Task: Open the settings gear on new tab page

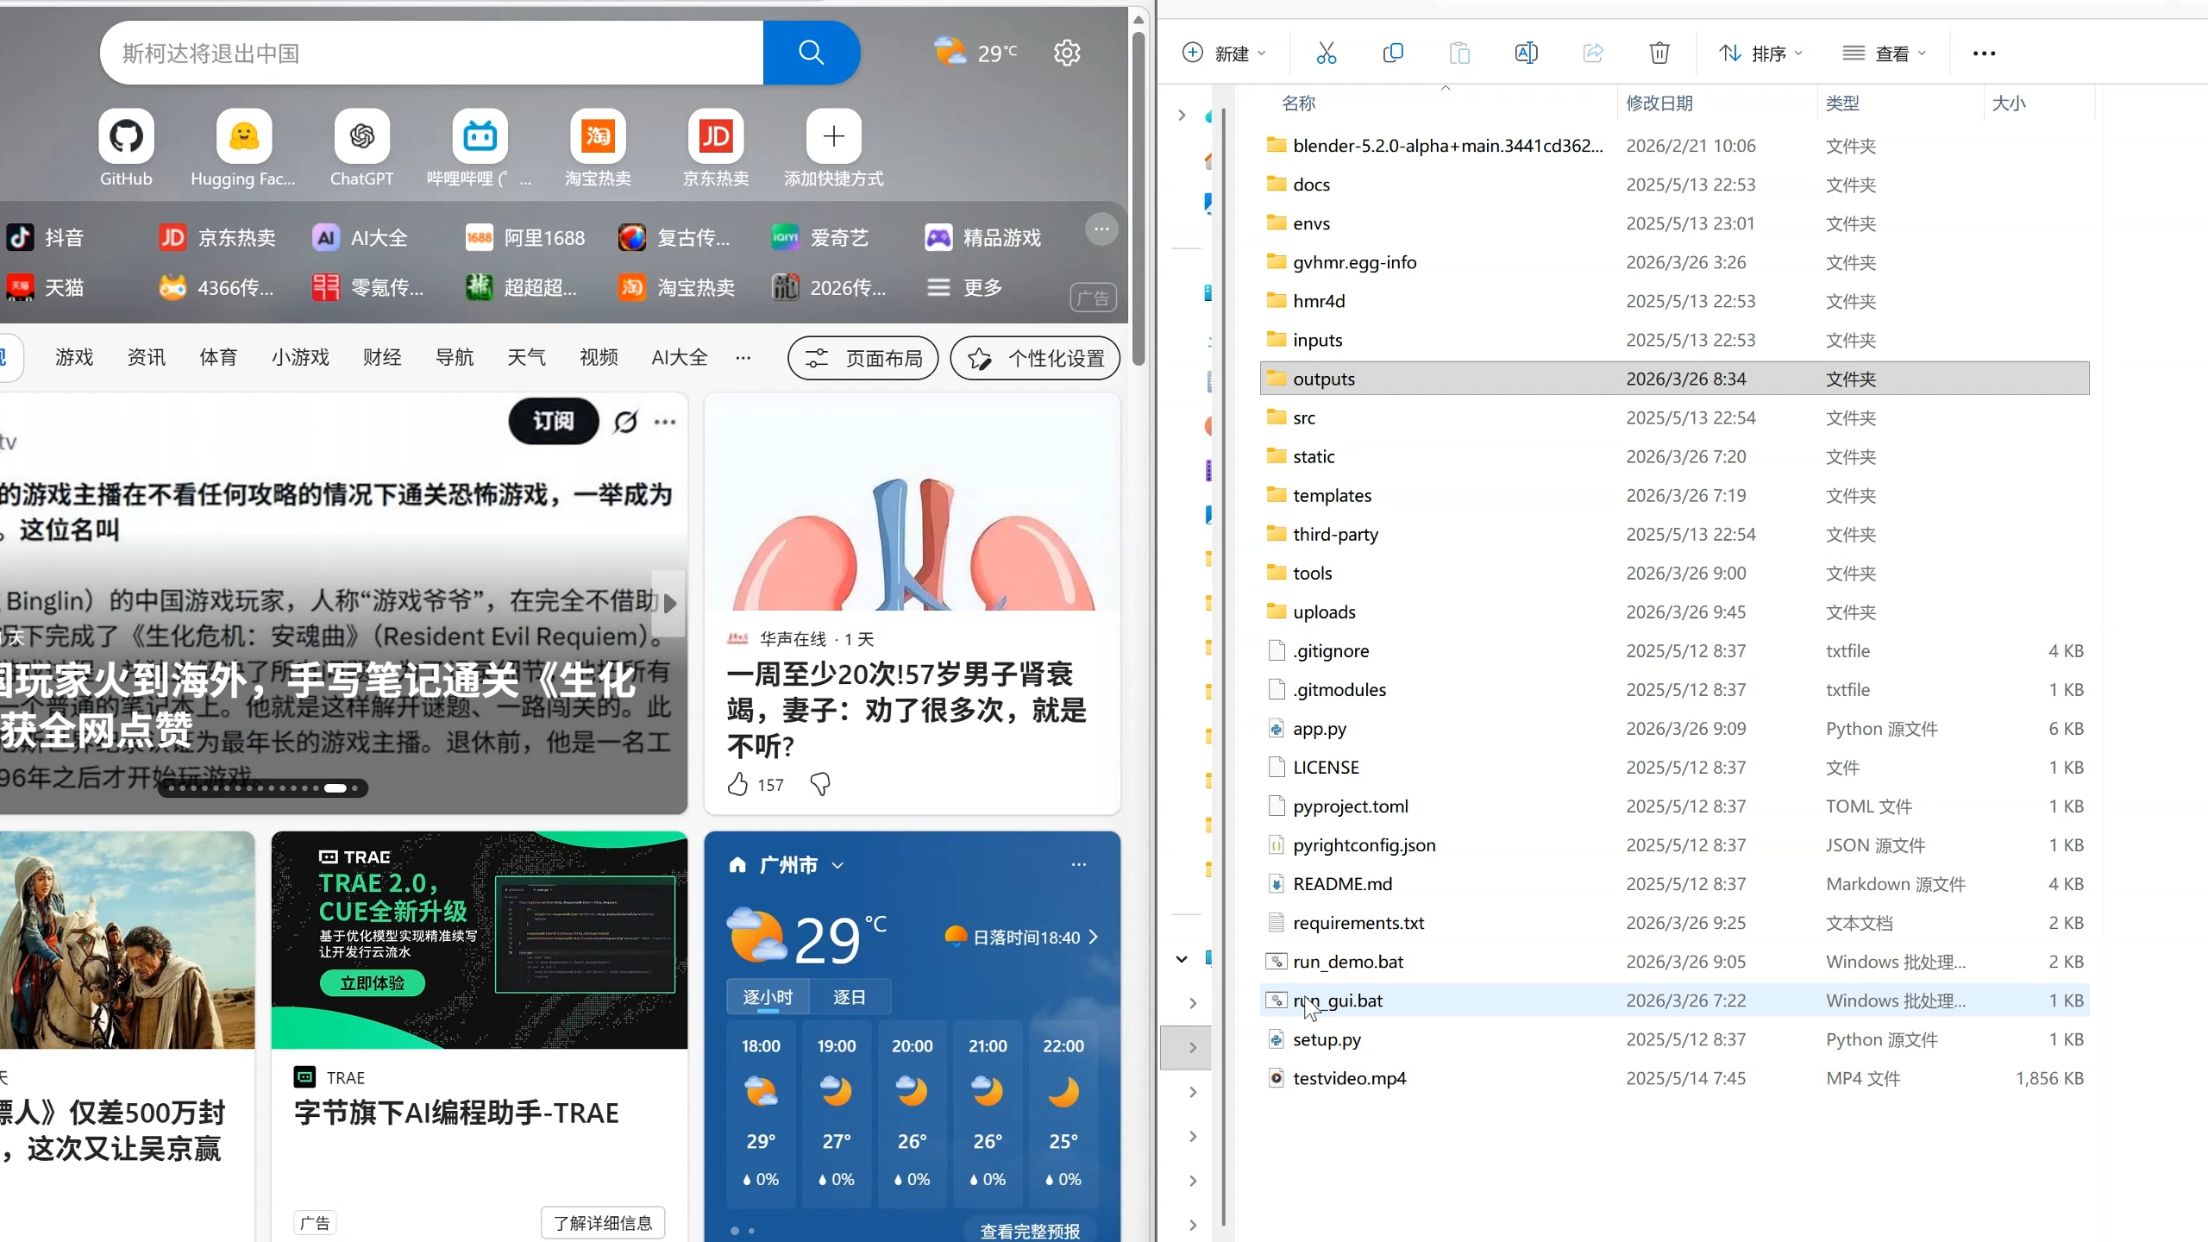Action: 1067,53
